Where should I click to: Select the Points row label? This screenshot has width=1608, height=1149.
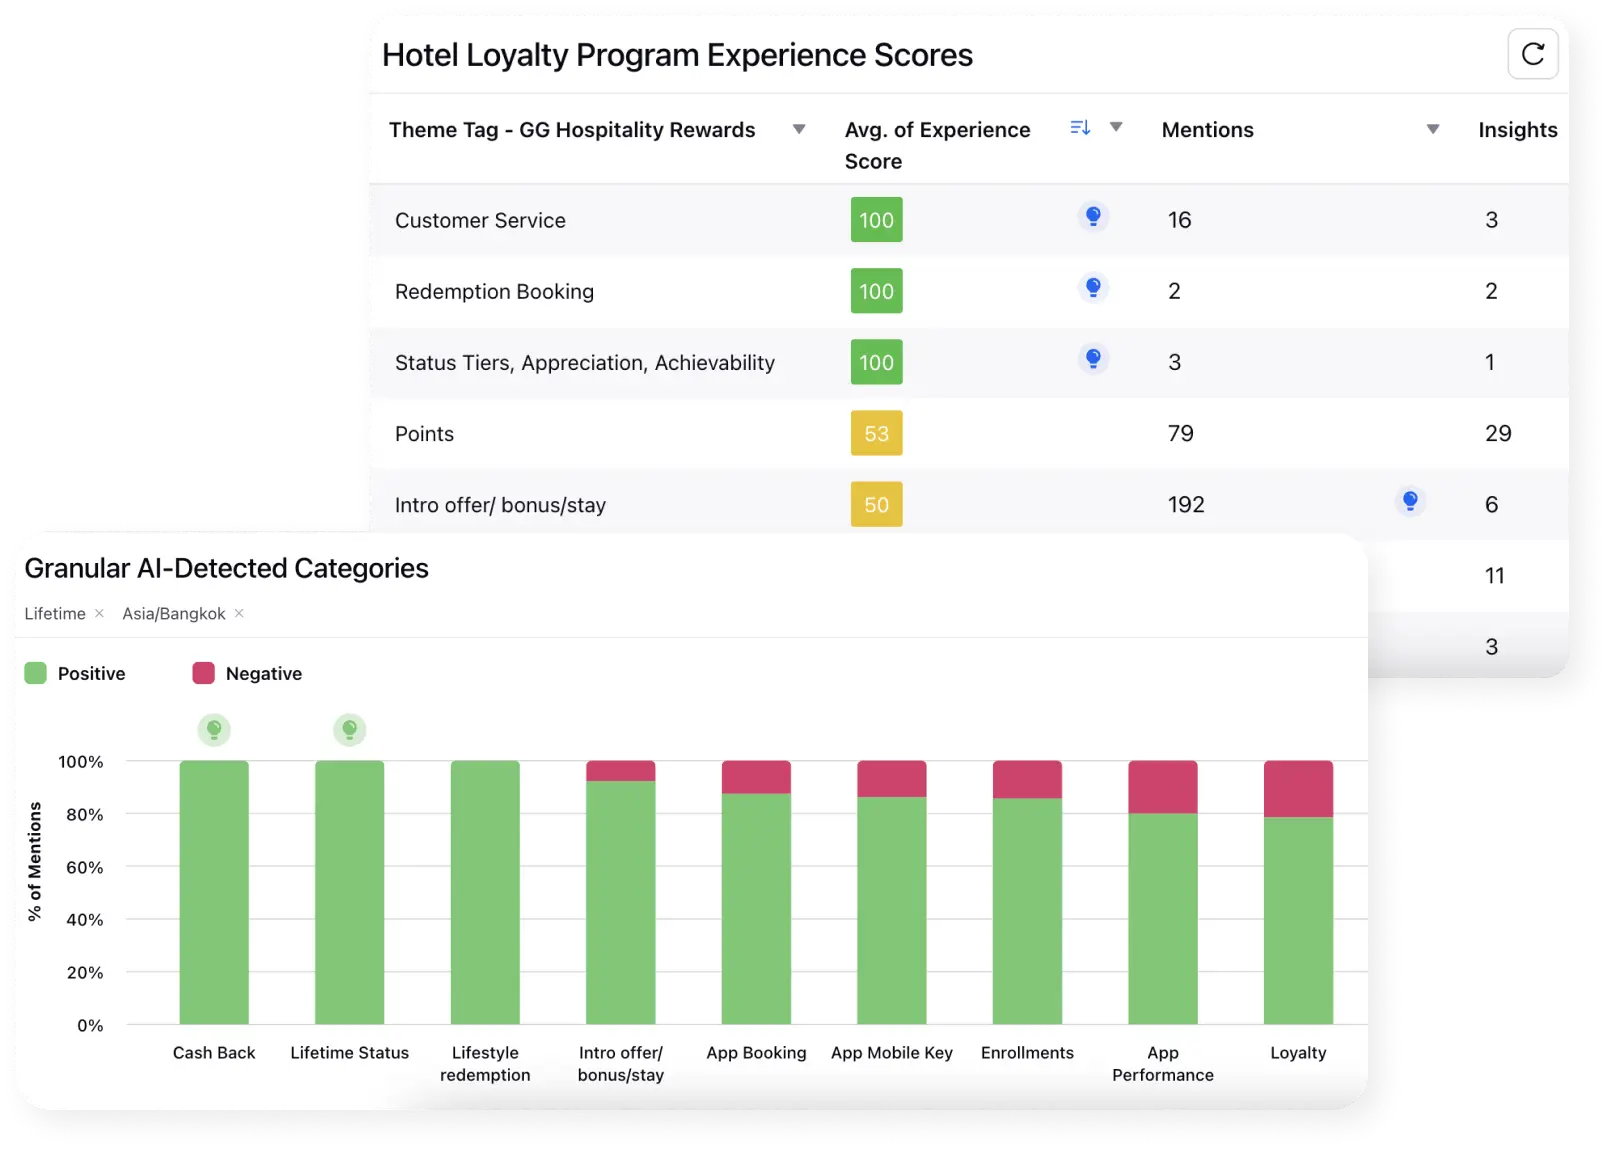click(424, 434)
